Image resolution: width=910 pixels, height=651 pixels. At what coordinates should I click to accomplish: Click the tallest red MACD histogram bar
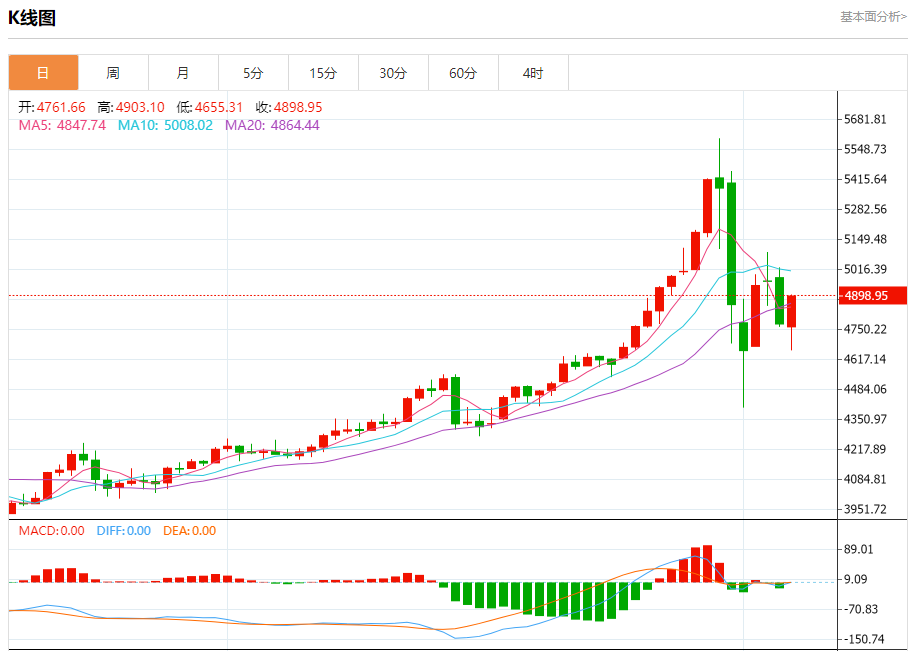pos(707,564)
